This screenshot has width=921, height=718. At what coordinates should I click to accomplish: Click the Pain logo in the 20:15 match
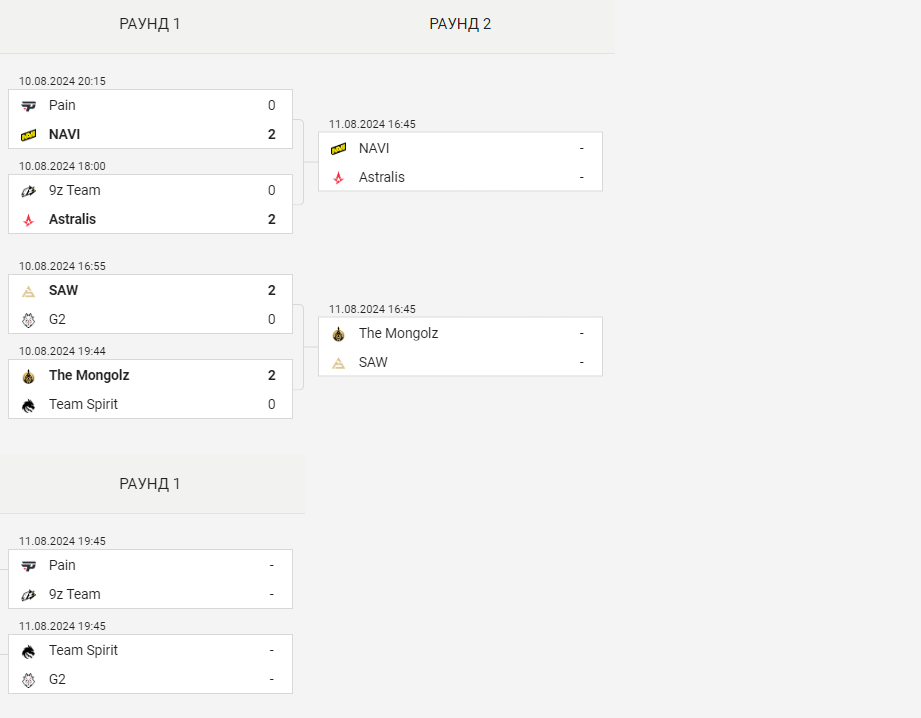pos(28,106)
